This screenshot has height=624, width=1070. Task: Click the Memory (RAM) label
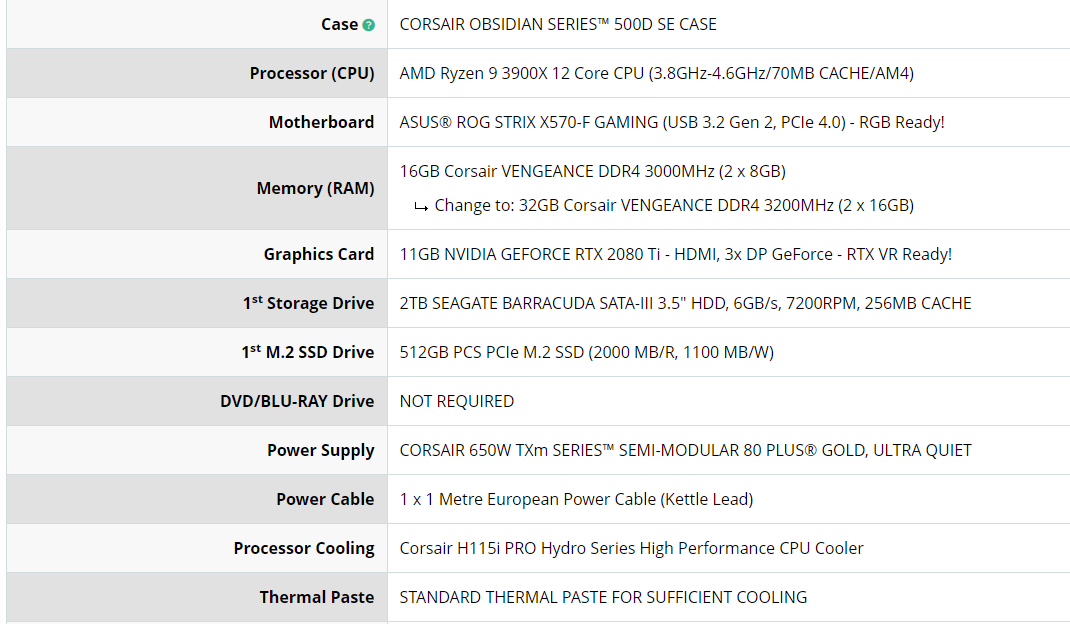[x=315, y=188]
